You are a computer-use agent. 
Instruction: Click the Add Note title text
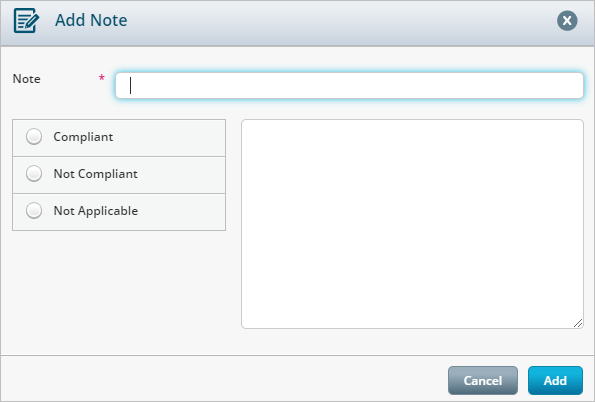point(91,20)
